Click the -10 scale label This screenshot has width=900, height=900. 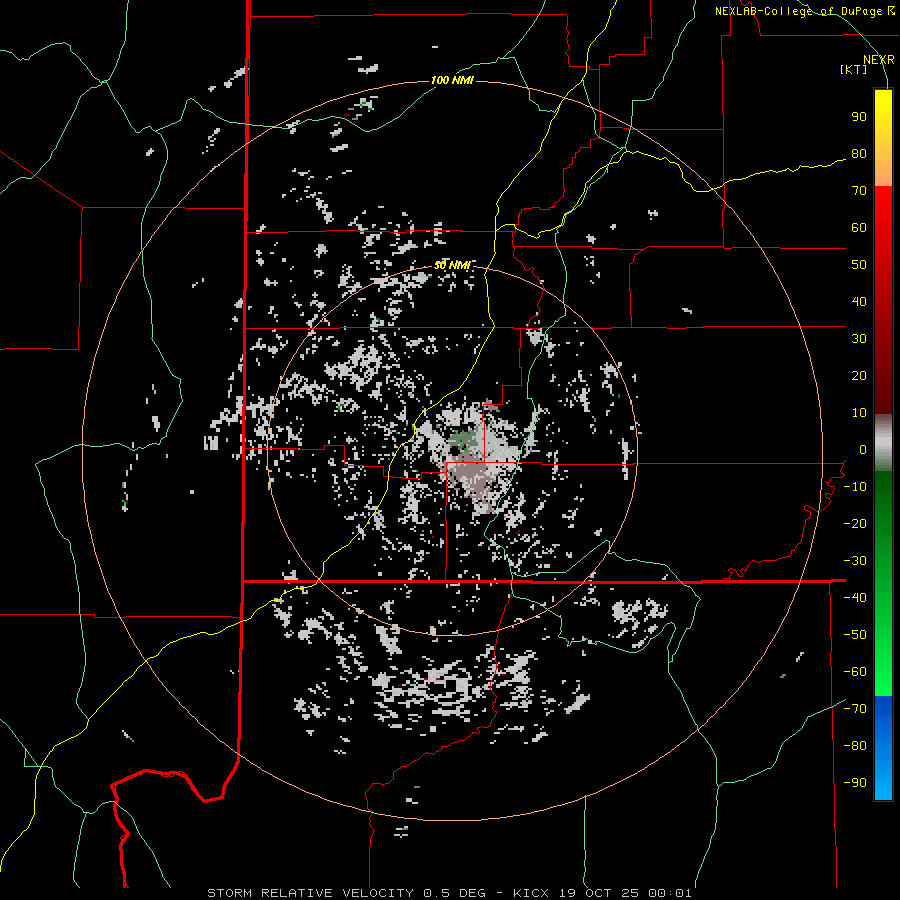[855, 487]
